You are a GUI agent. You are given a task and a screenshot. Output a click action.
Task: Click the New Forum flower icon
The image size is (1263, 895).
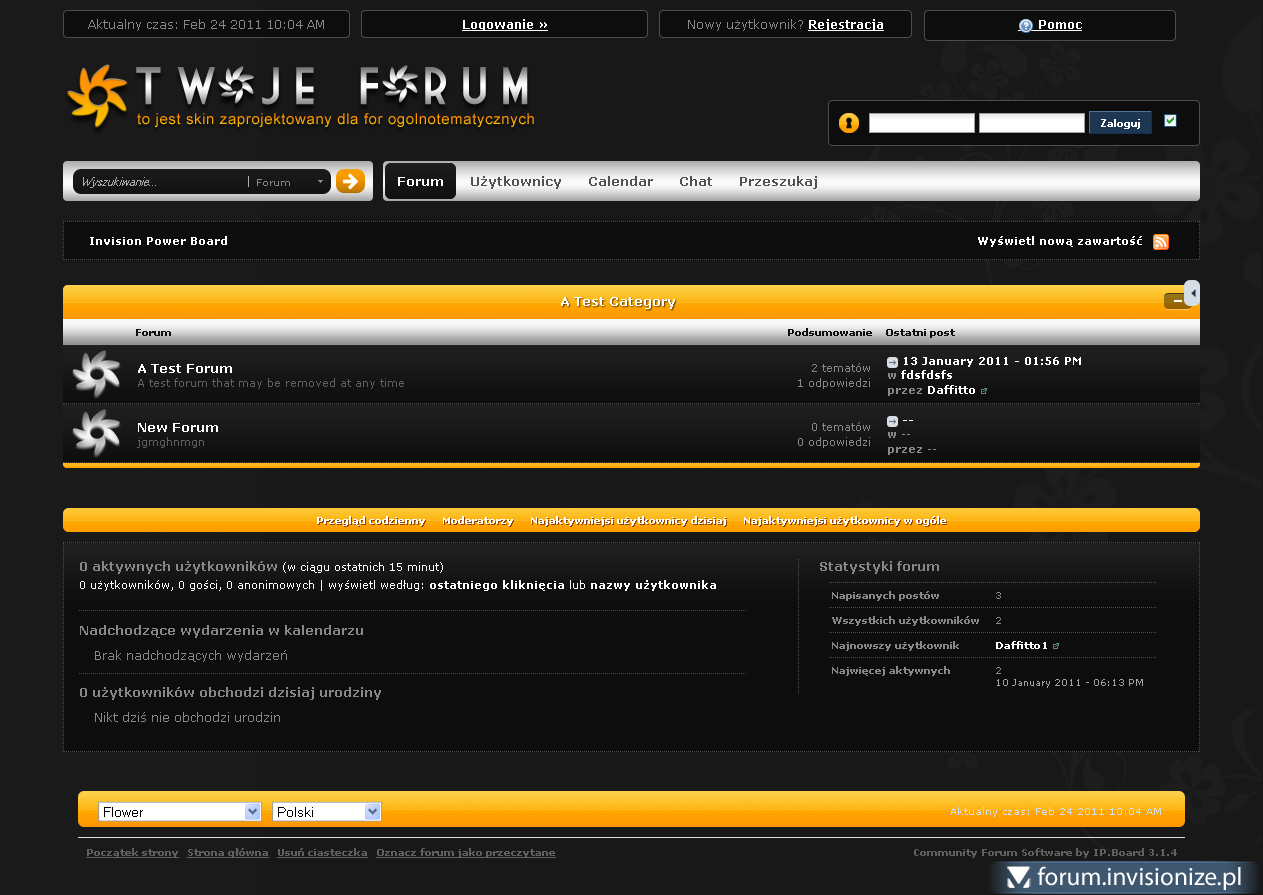97,434
